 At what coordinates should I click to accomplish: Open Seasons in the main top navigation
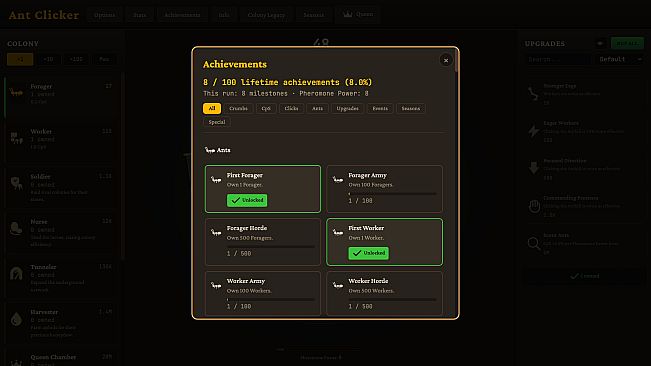(313, 15)
